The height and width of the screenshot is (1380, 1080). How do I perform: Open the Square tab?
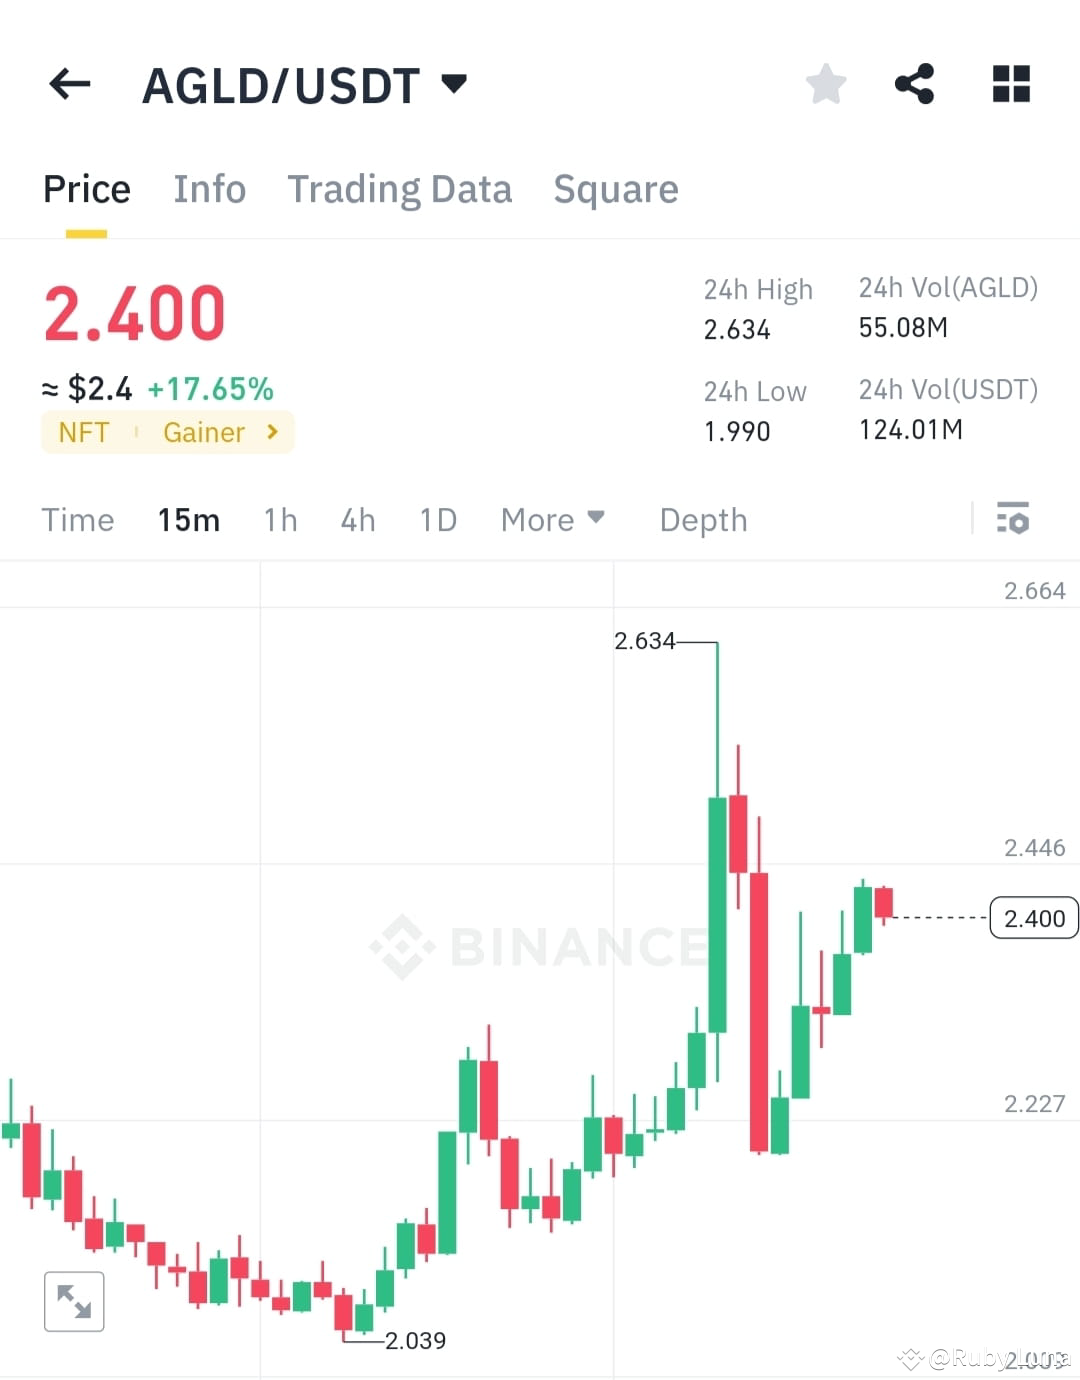(x=616, y=188)
